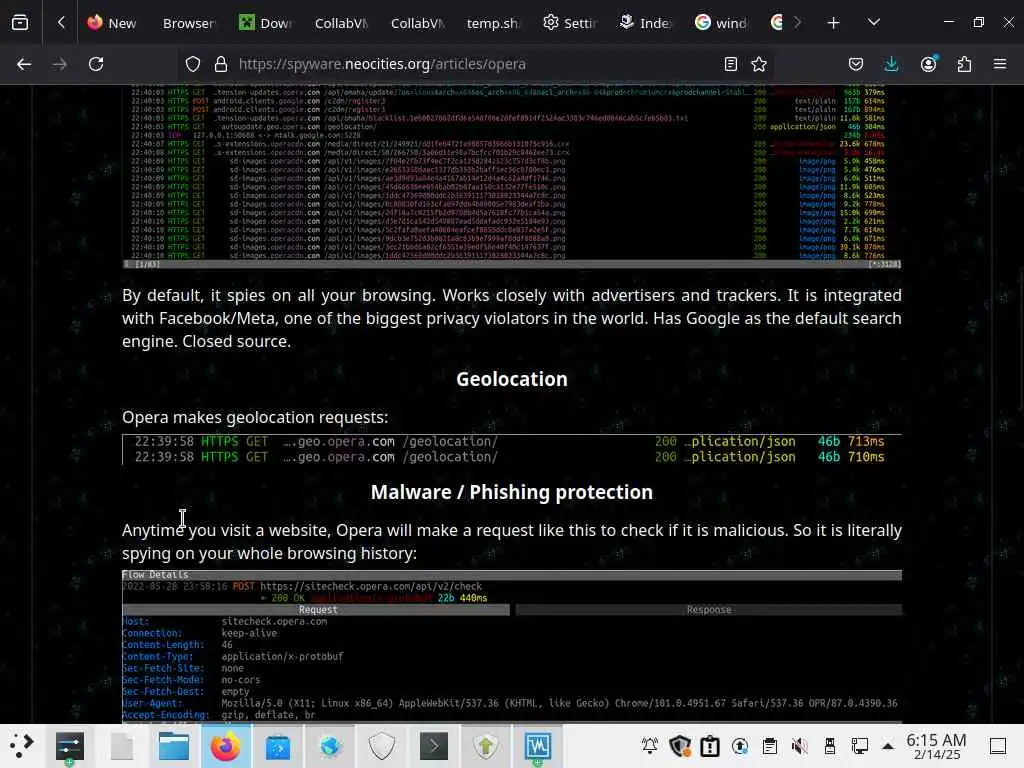The image size is (1024, 768).
Task: Open the globe web browser taskbar icon
Action: 330,746
